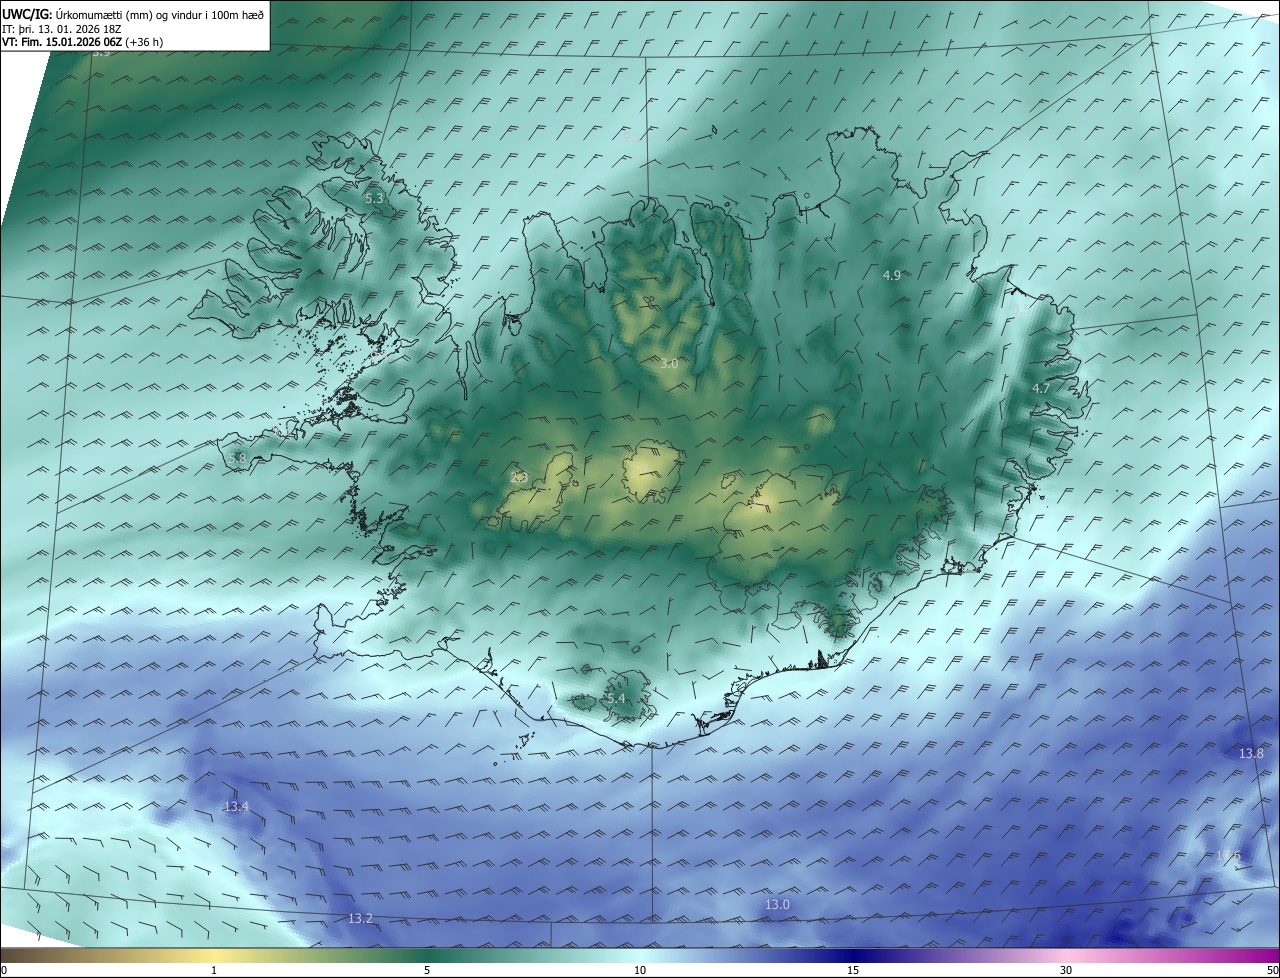Click the colour scale tick labelled 30
1280x978 pixels.
[1066, 970]
